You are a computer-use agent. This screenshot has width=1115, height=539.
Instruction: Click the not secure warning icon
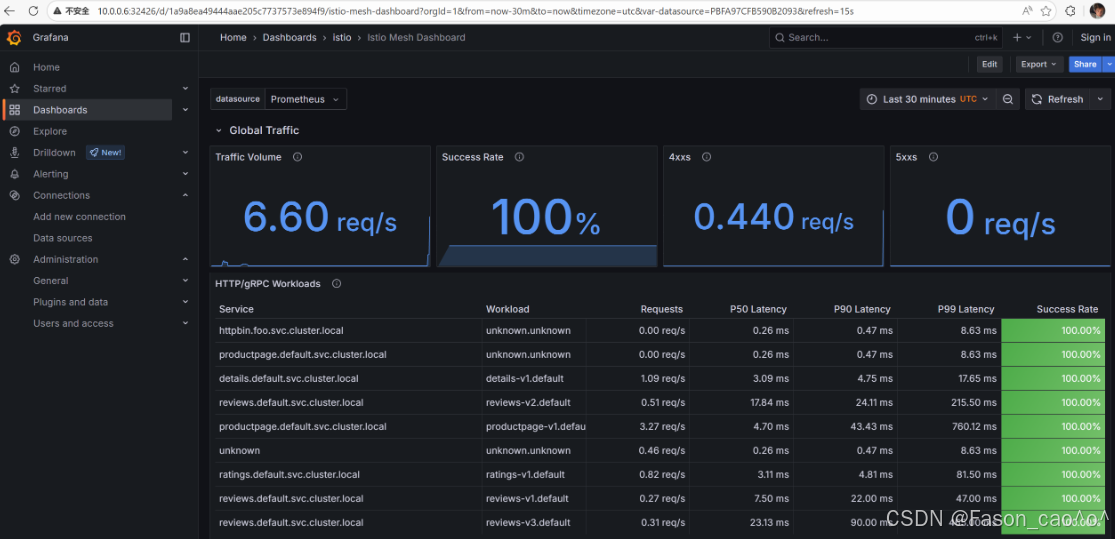click(57, 11)
